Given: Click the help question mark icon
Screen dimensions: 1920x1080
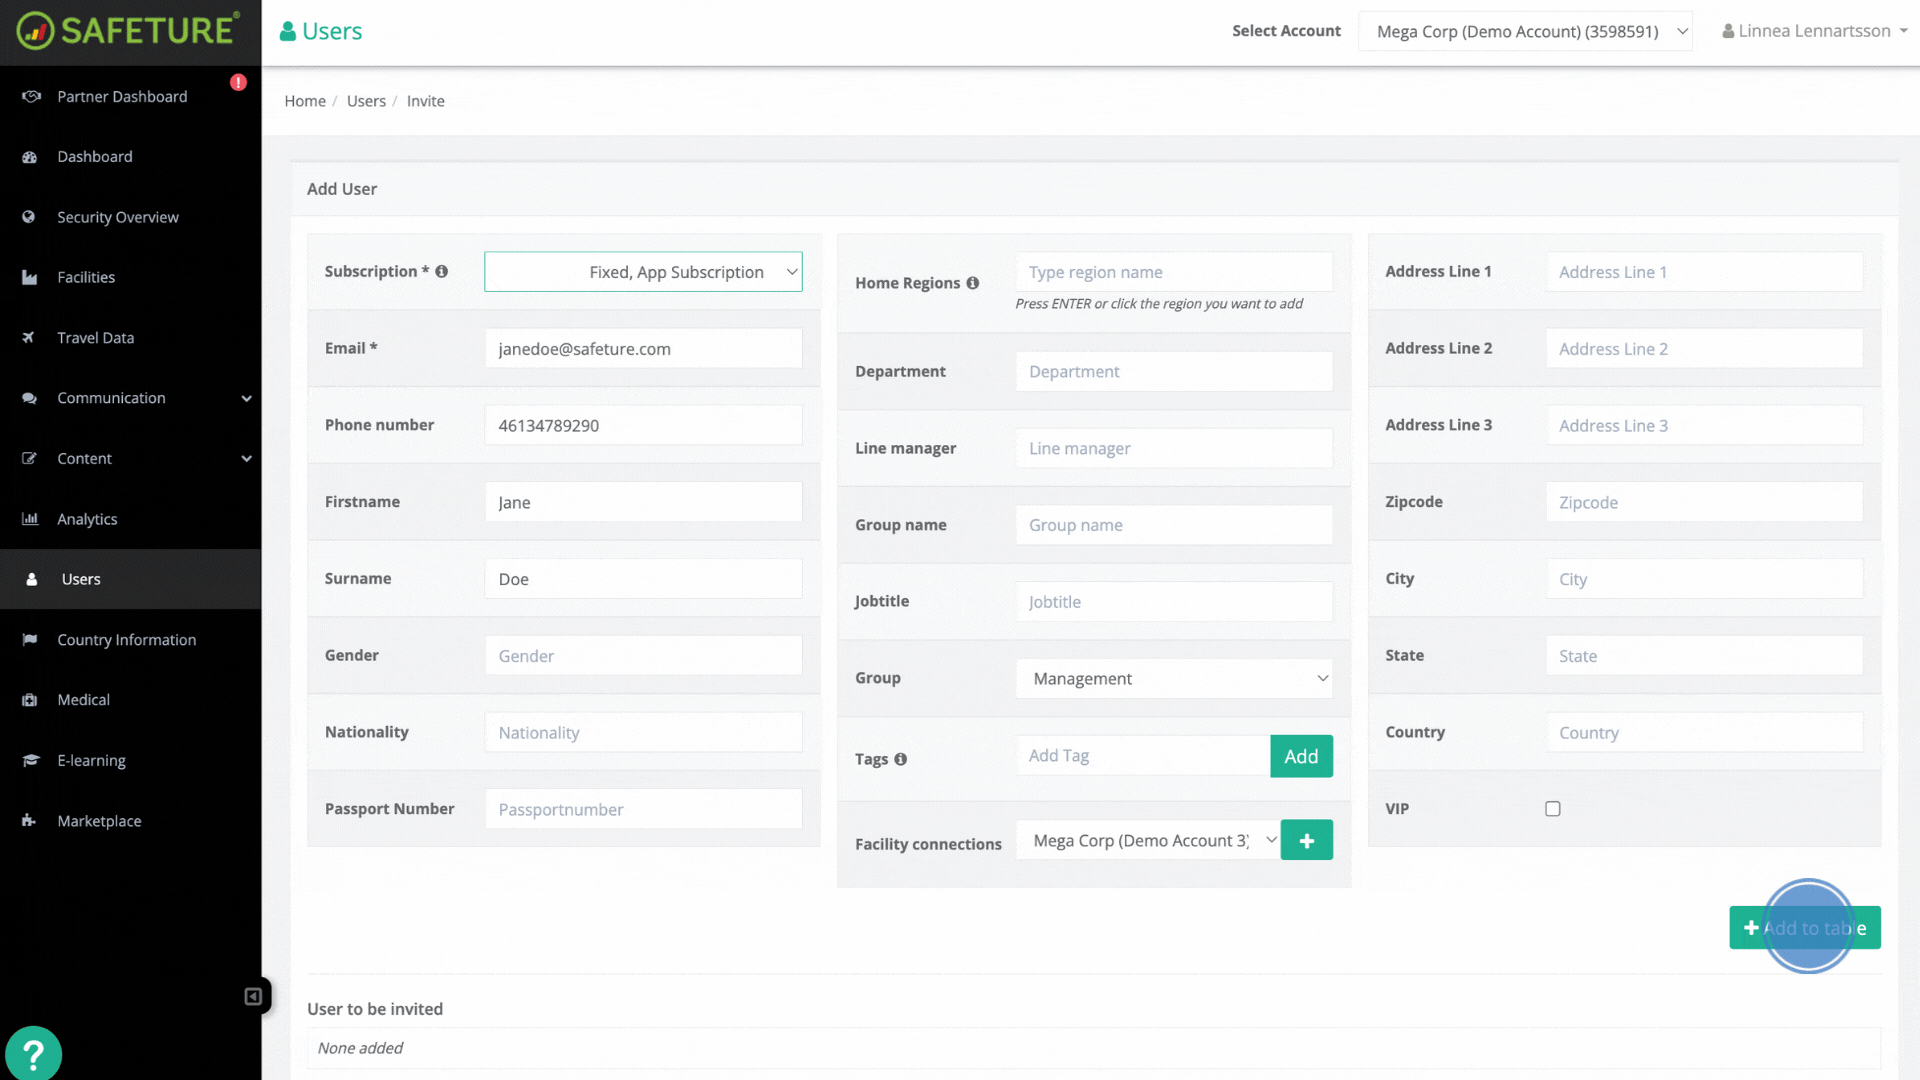Looking at the screenshot, I should 34,1053.
